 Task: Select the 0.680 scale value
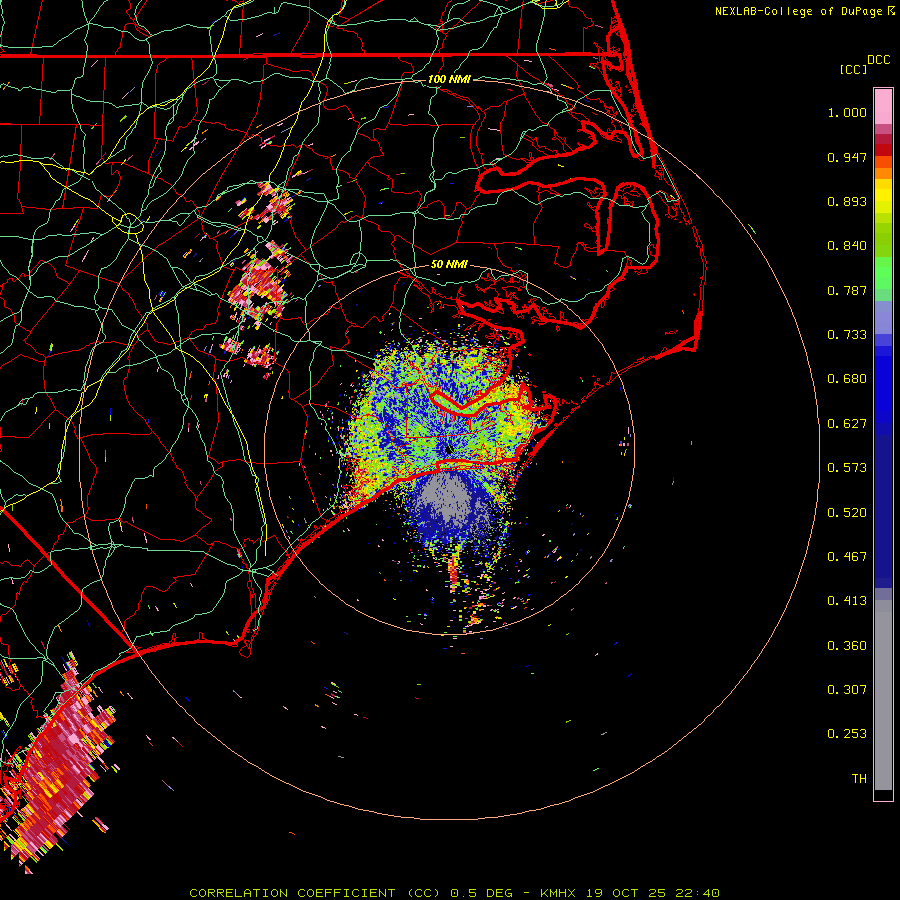[847, 379]
